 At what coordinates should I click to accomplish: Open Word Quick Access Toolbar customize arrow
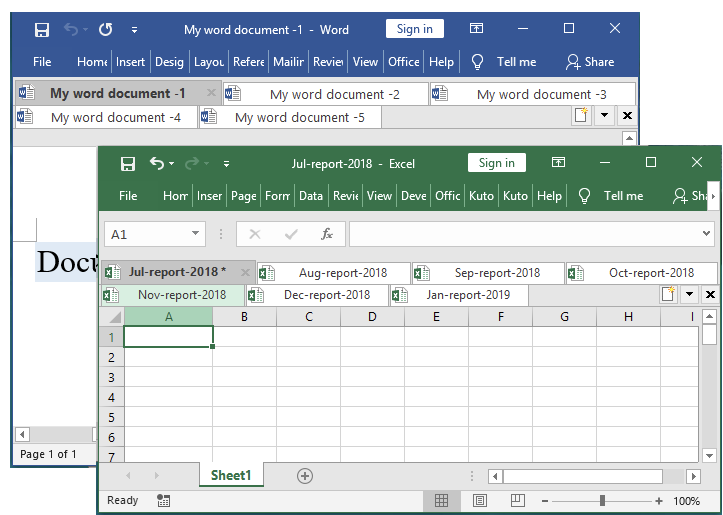pos(134,30)
